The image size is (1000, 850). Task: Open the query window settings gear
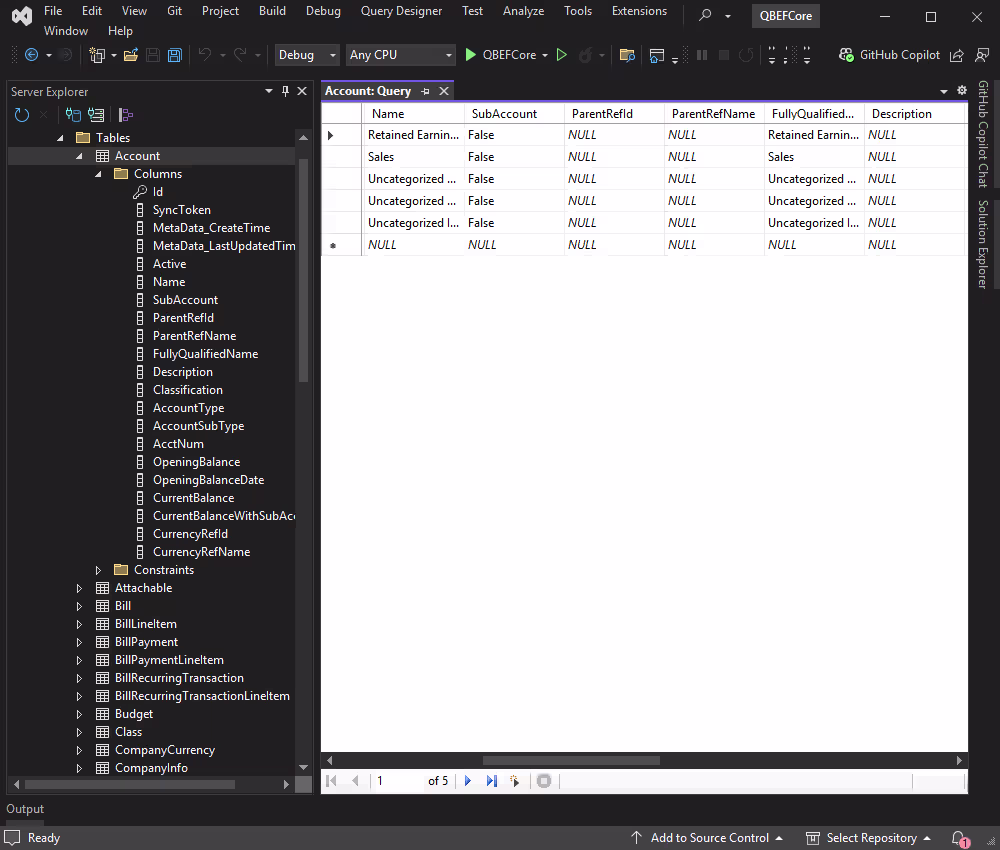pyautogui.click(x=962, y=91)
